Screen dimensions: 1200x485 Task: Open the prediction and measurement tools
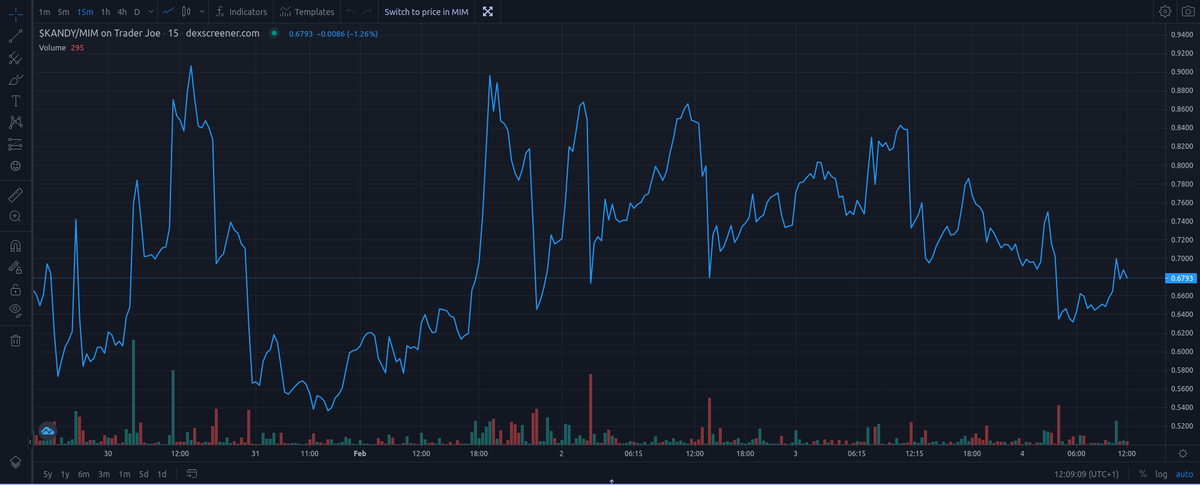tap(15, 144)
